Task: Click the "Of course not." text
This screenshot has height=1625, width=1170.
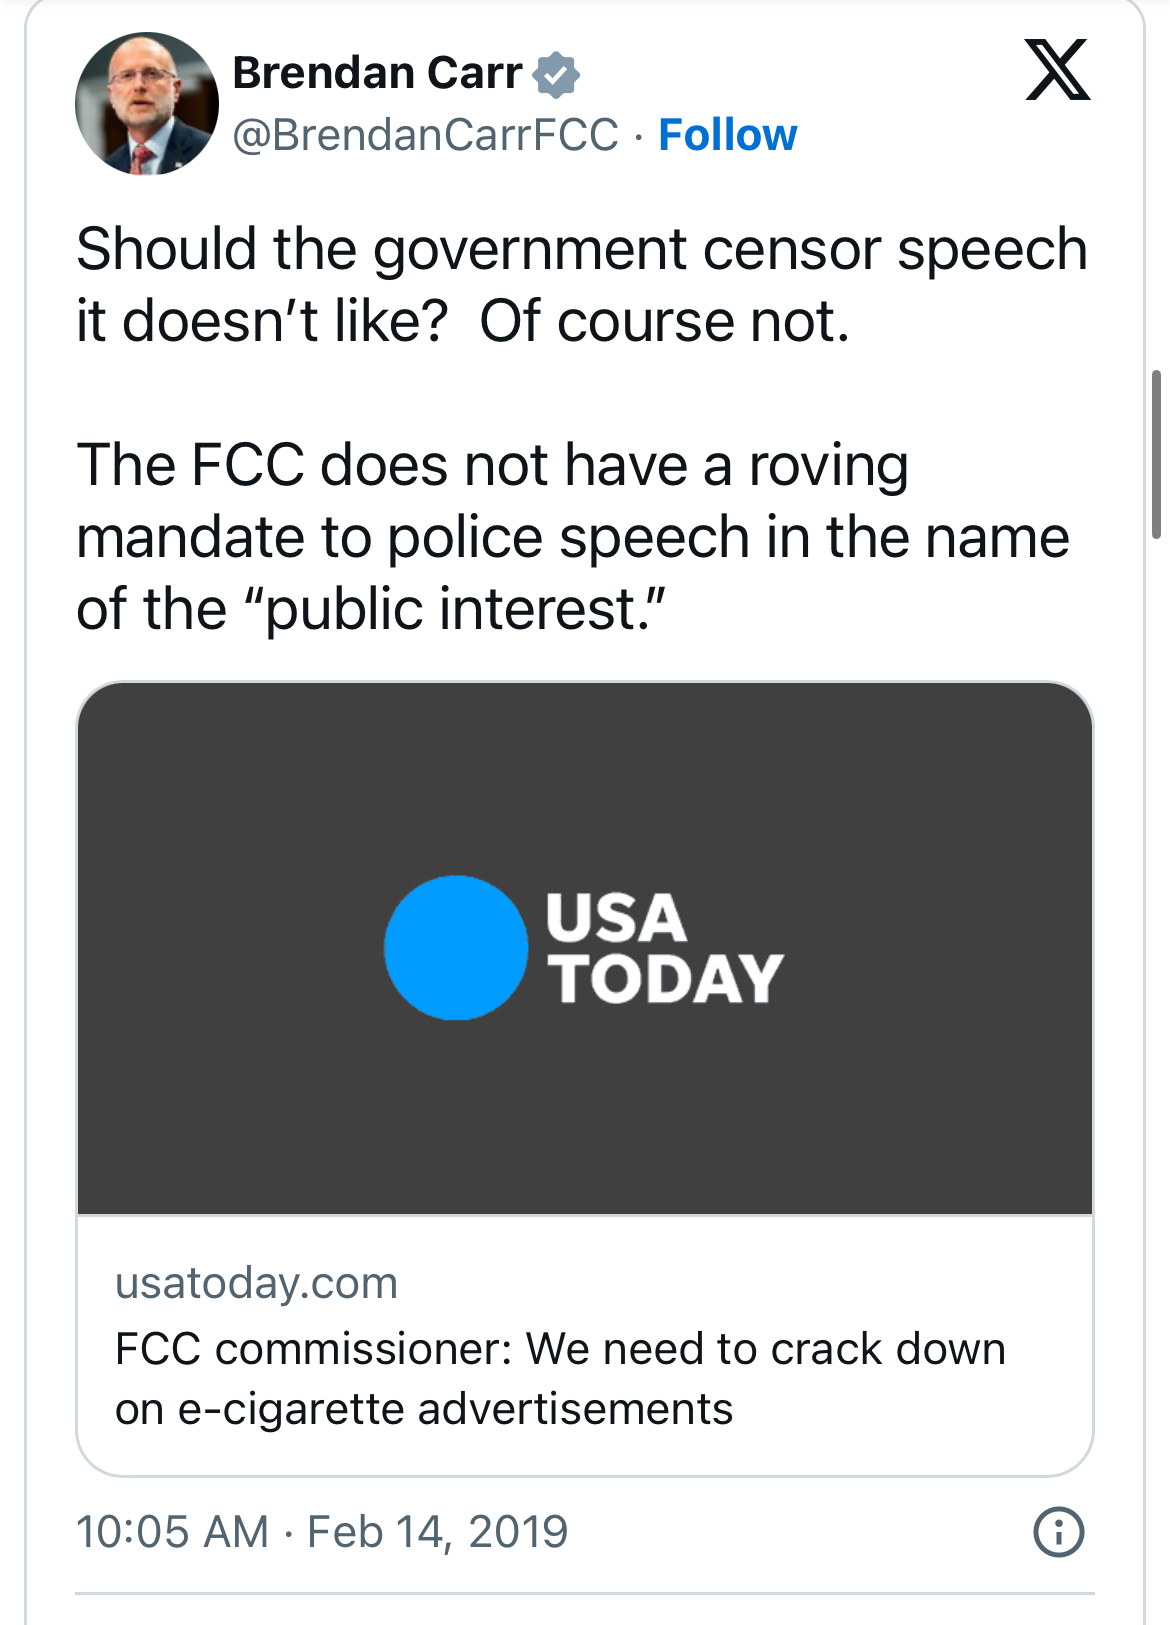Action: (x=664, y=322)
